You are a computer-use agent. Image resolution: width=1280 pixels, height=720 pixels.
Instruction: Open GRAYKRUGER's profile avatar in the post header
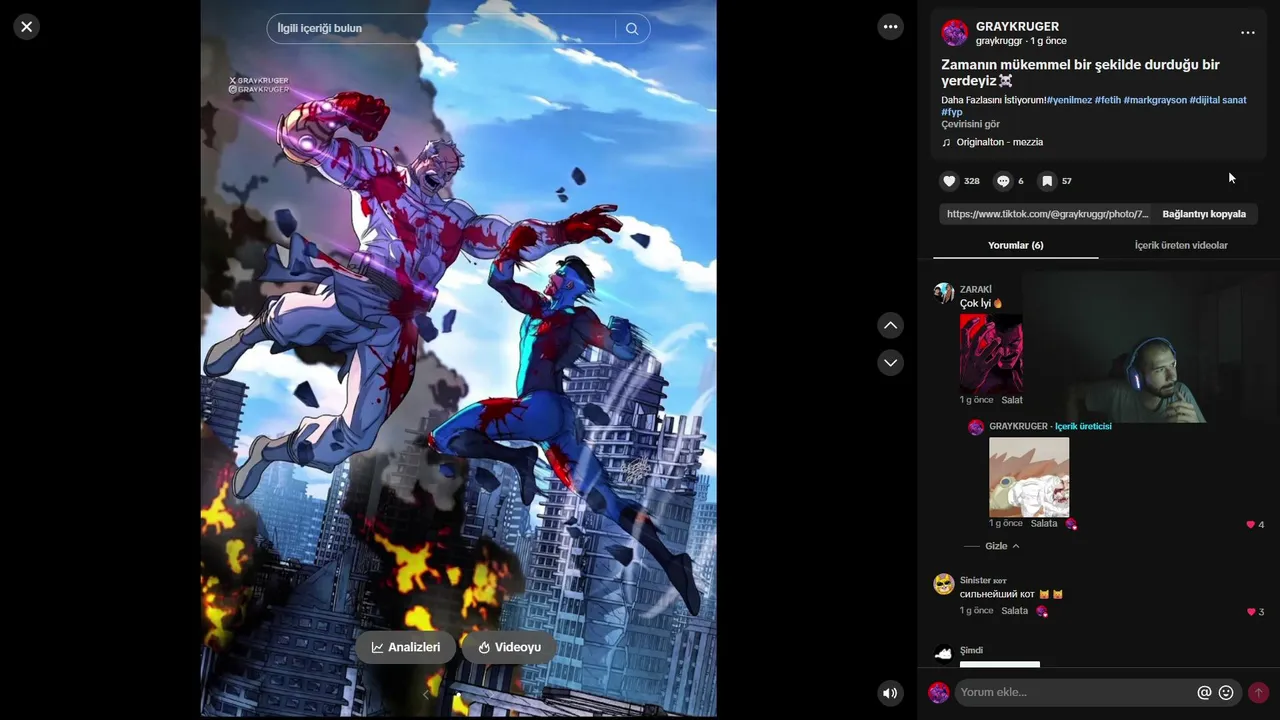point(955,33)
